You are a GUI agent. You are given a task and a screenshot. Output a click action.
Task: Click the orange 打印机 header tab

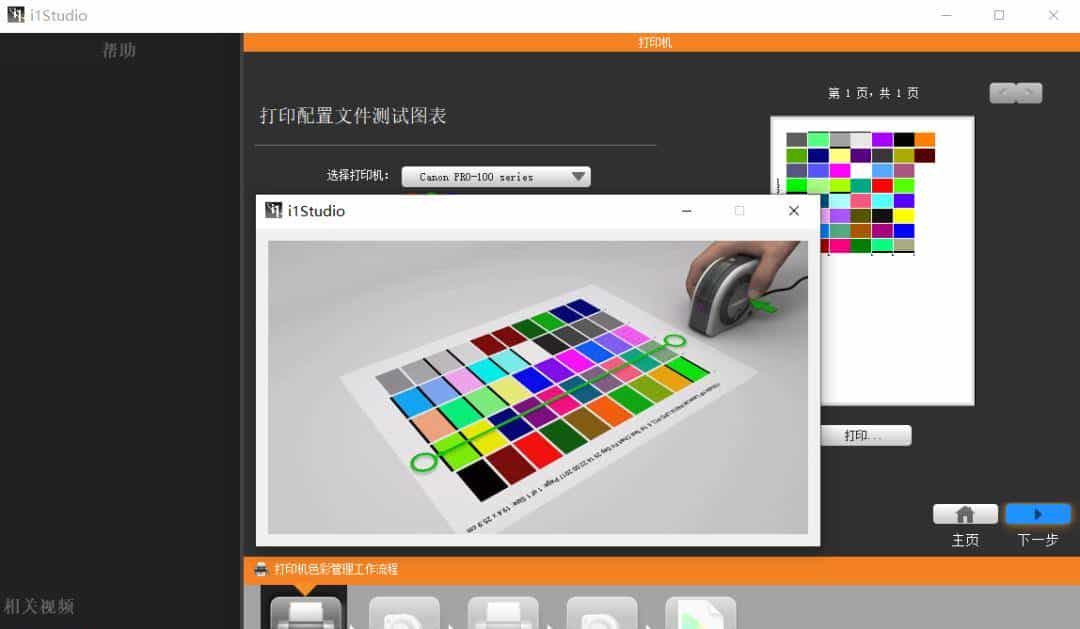[655, 42]
